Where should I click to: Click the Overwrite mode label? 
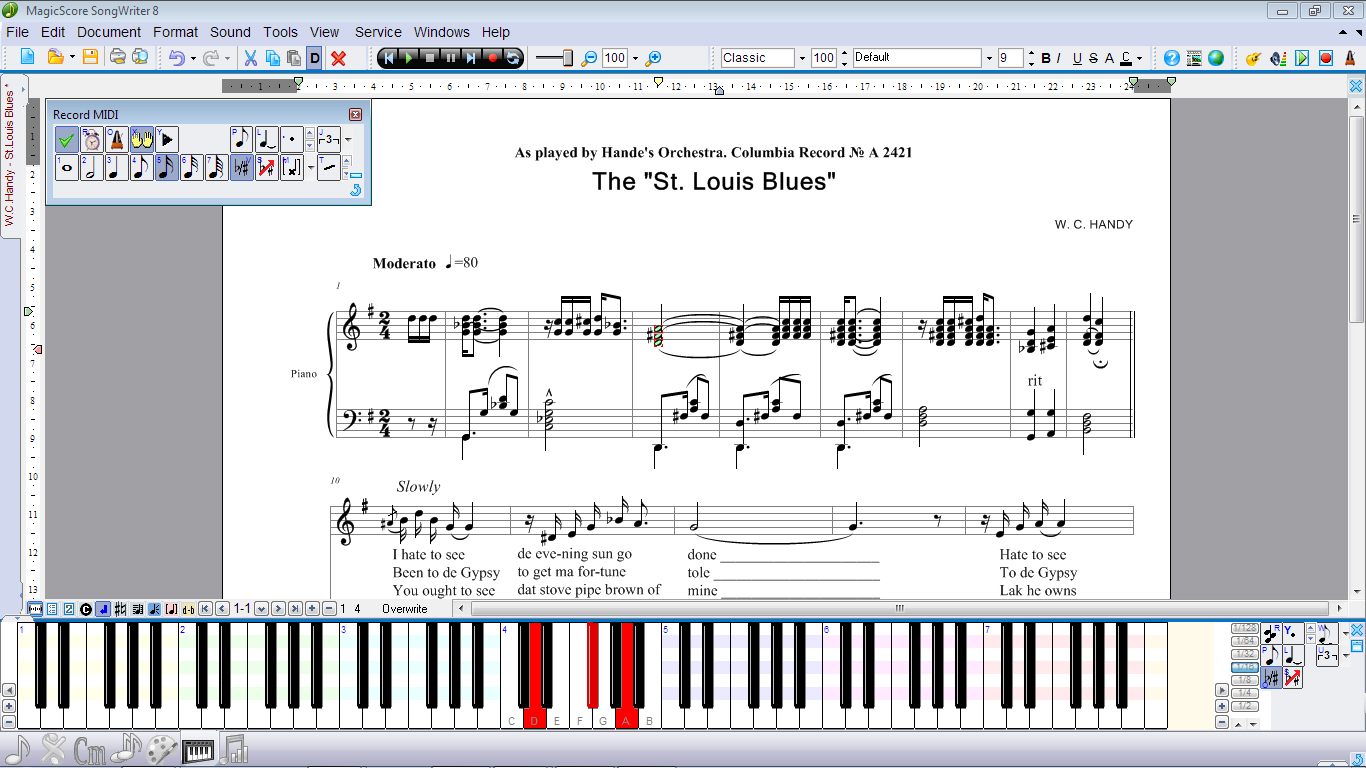pos(404,609)
